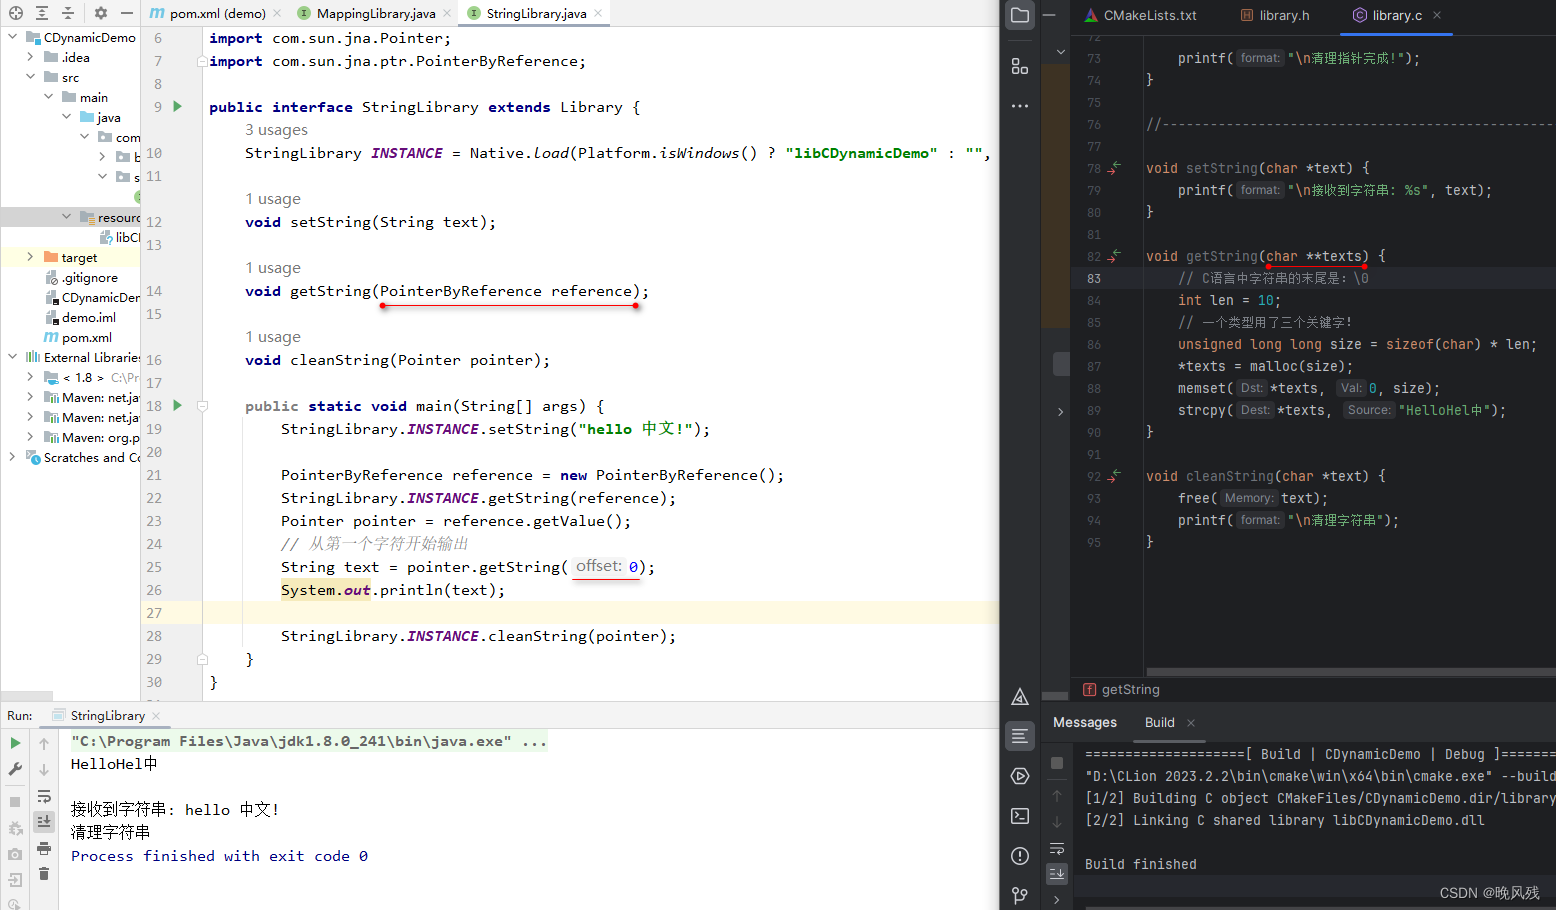Open Problems tool window in CLion
The image size is (1556, 910).
[1020, 856]
